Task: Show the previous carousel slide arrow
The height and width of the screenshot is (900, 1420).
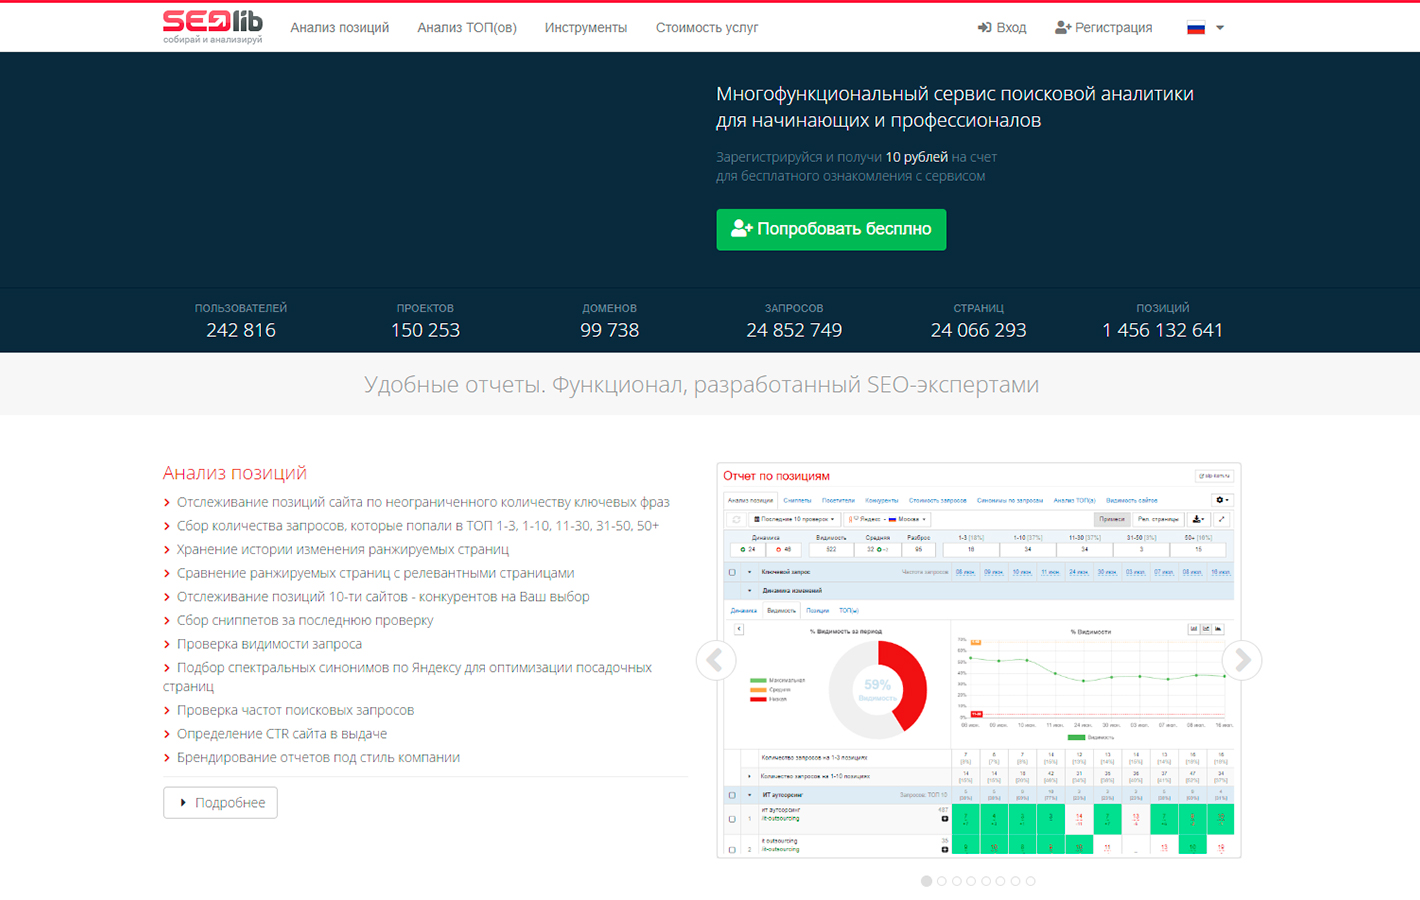Action: click(x=716, y=660)
